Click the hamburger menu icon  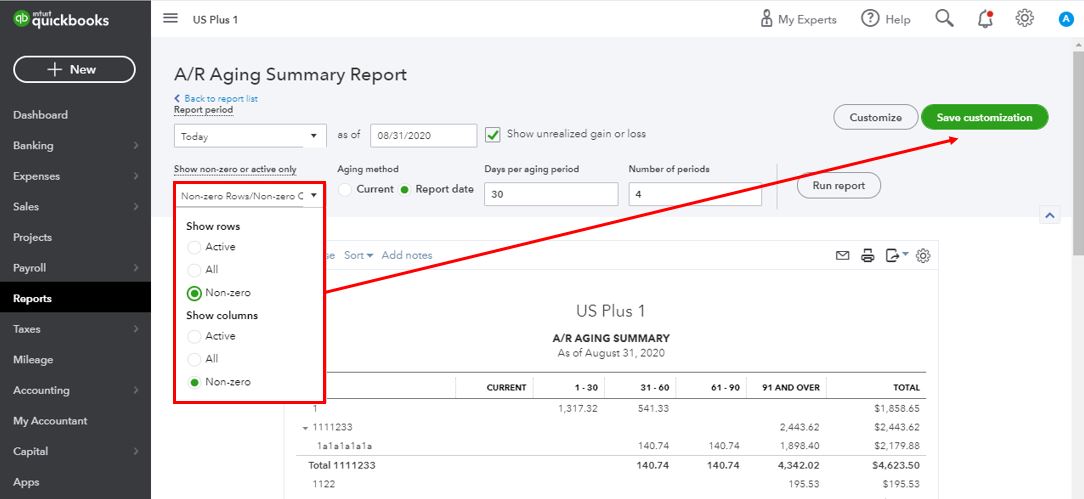pos(170,19)
